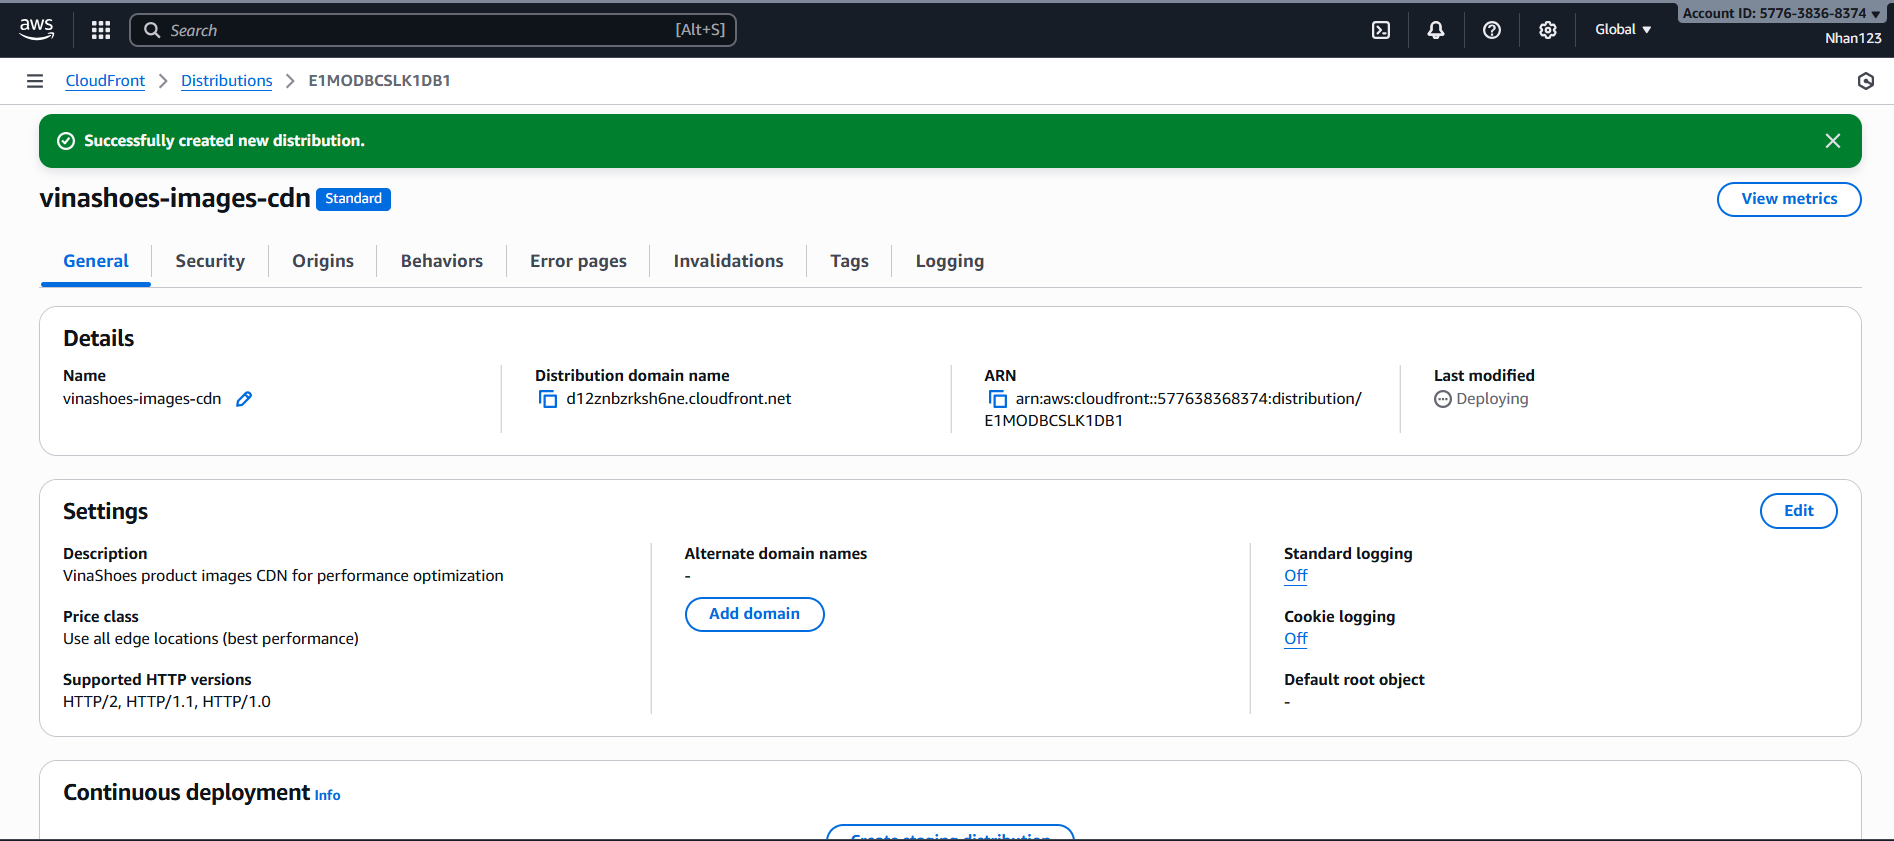Open the Cookie logging Off link
The width and height of the screenshot is (1894, 841).
coord(1295,639)
